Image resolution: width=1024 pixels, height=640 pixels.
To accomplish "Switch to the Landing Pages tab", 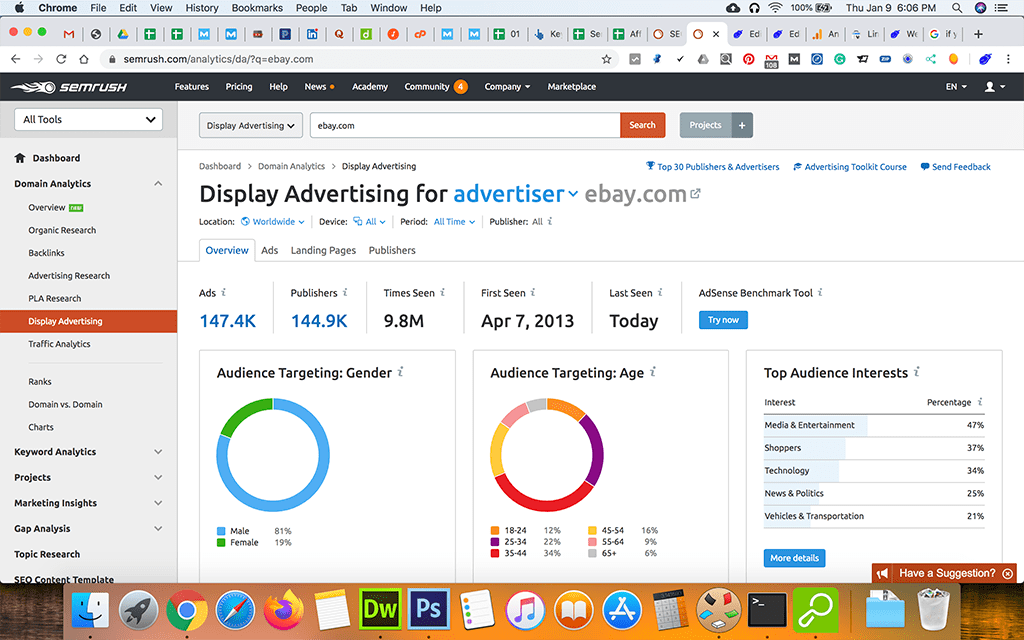I will 323,250.
